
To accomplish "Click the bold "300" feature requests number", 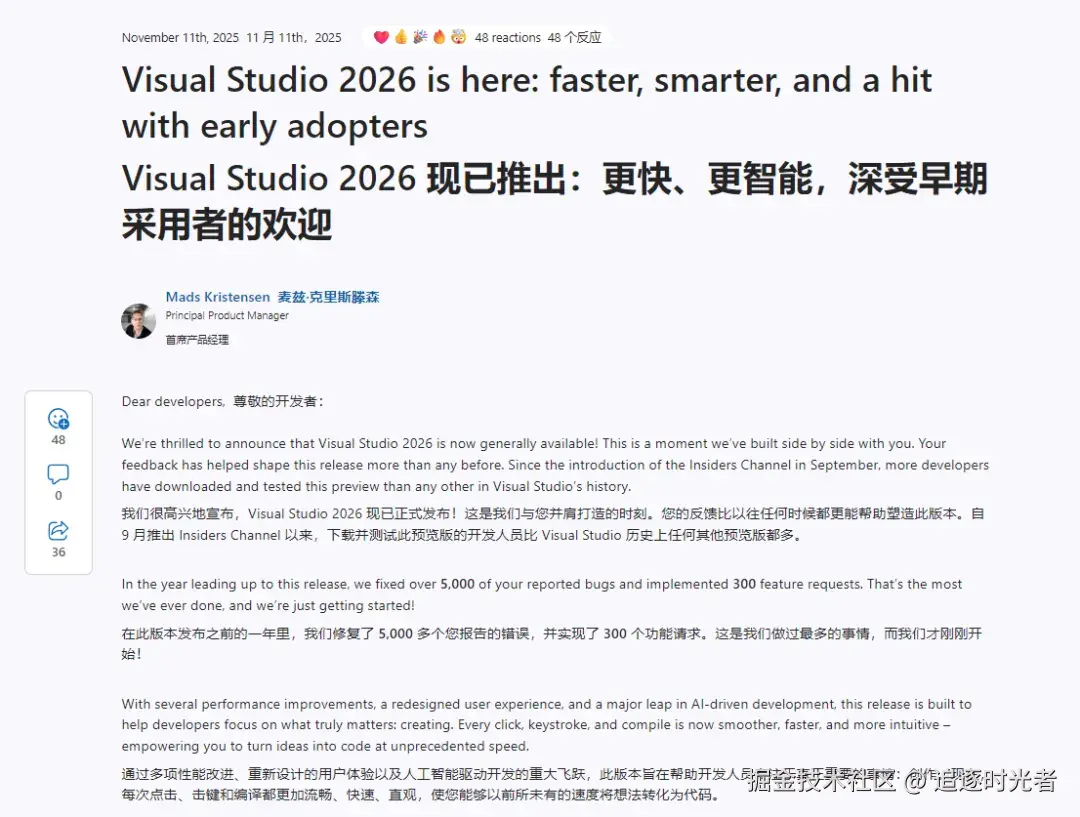I will point(744,584).
